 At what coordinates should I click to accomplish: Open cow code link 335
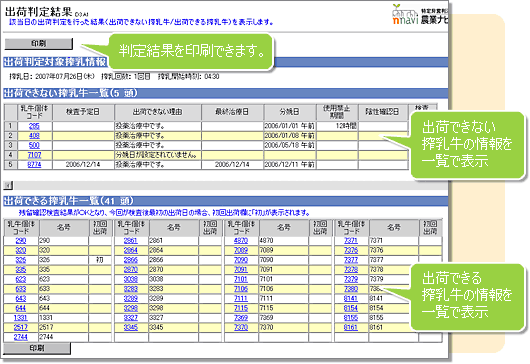[x=21, y=270]
